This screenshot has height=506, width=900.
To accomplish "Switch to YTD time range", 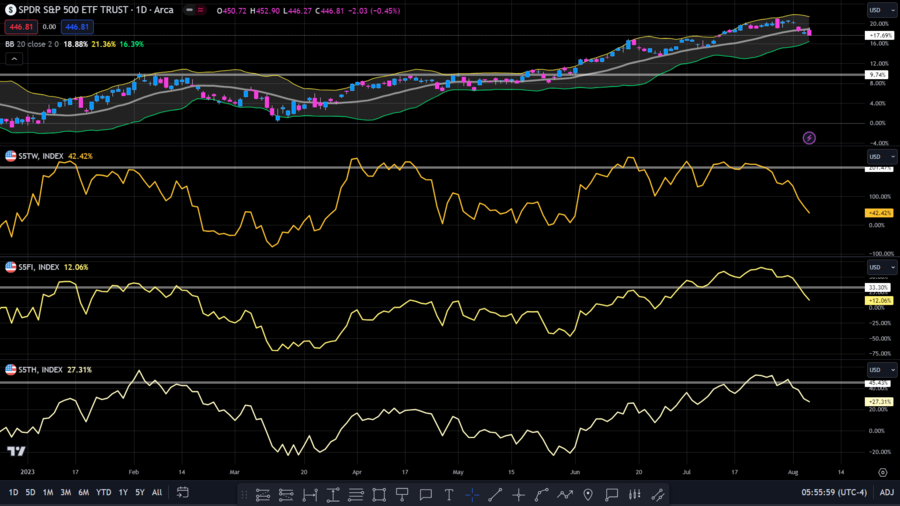I will click(x=103, y=492).
